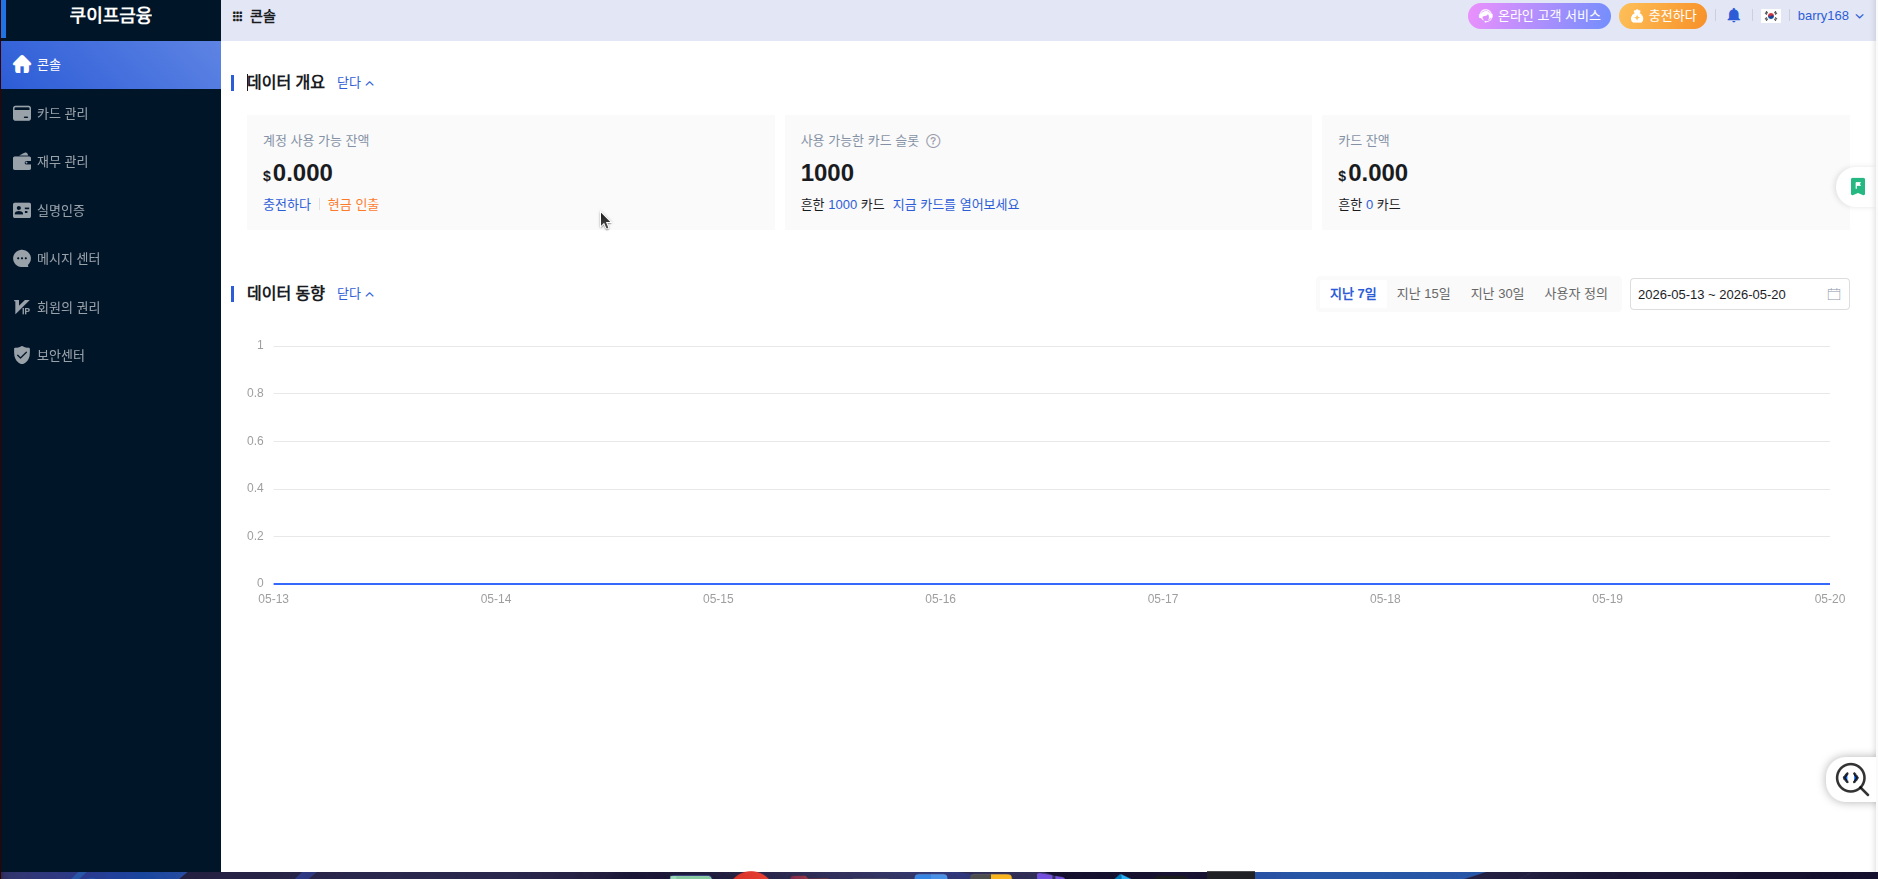Click the shield icon beside 보안센터

click(x=22, y=355)
